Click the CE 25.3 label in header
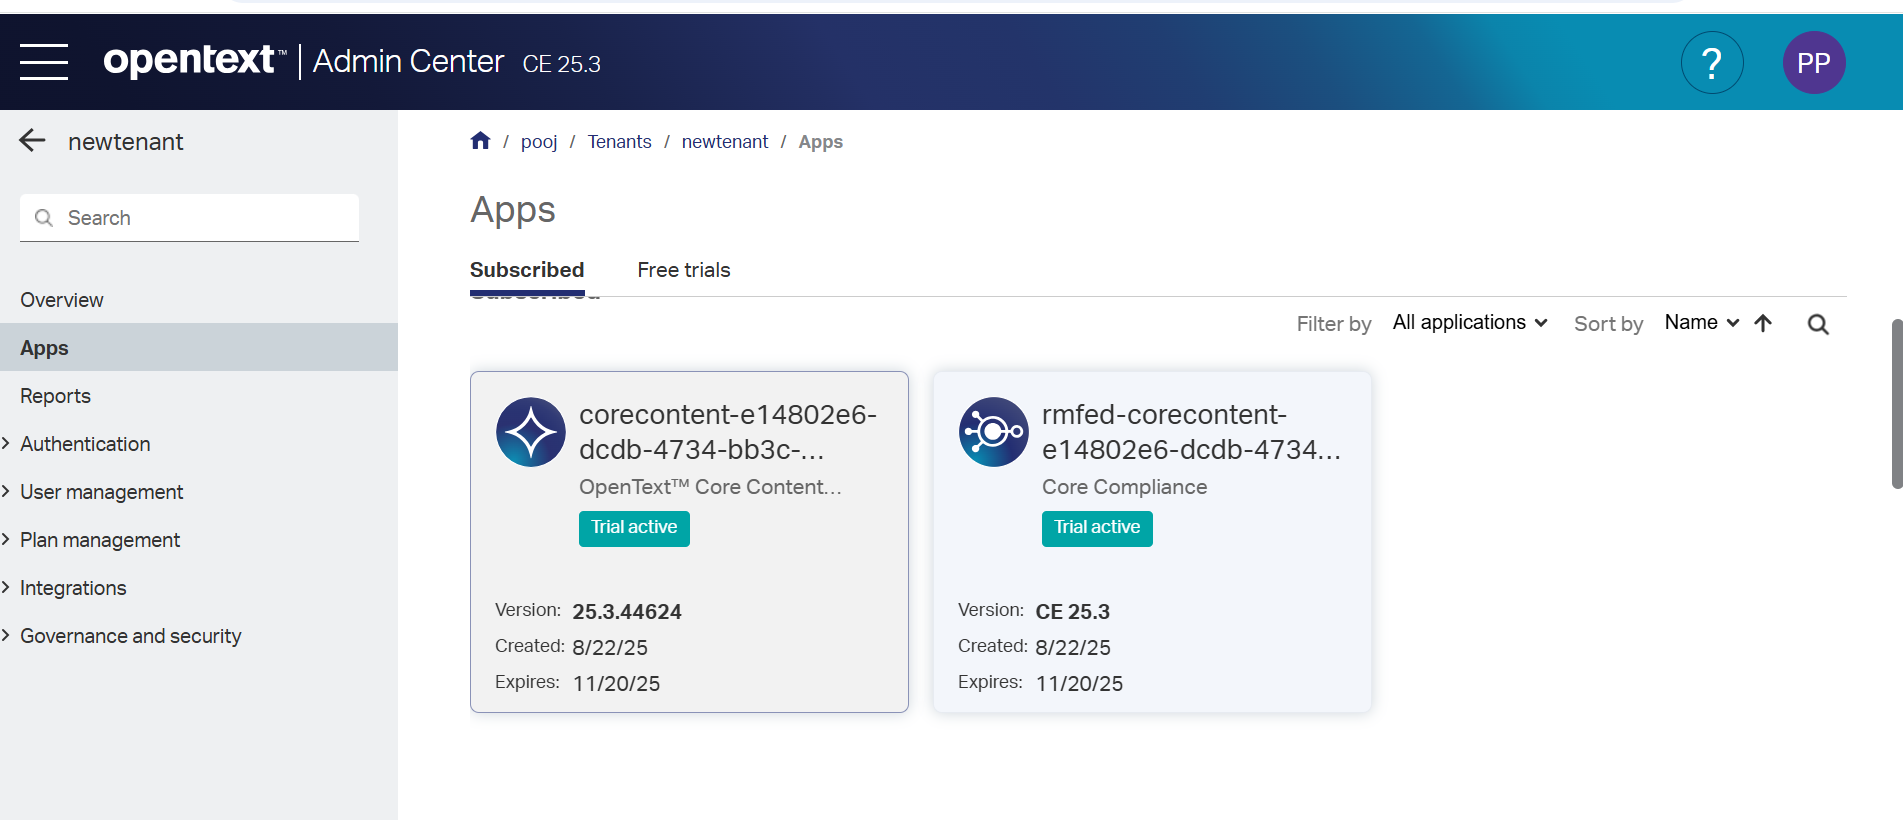Screen dimensions: 1903x820 pyautogui.click(x=561, y=64)
